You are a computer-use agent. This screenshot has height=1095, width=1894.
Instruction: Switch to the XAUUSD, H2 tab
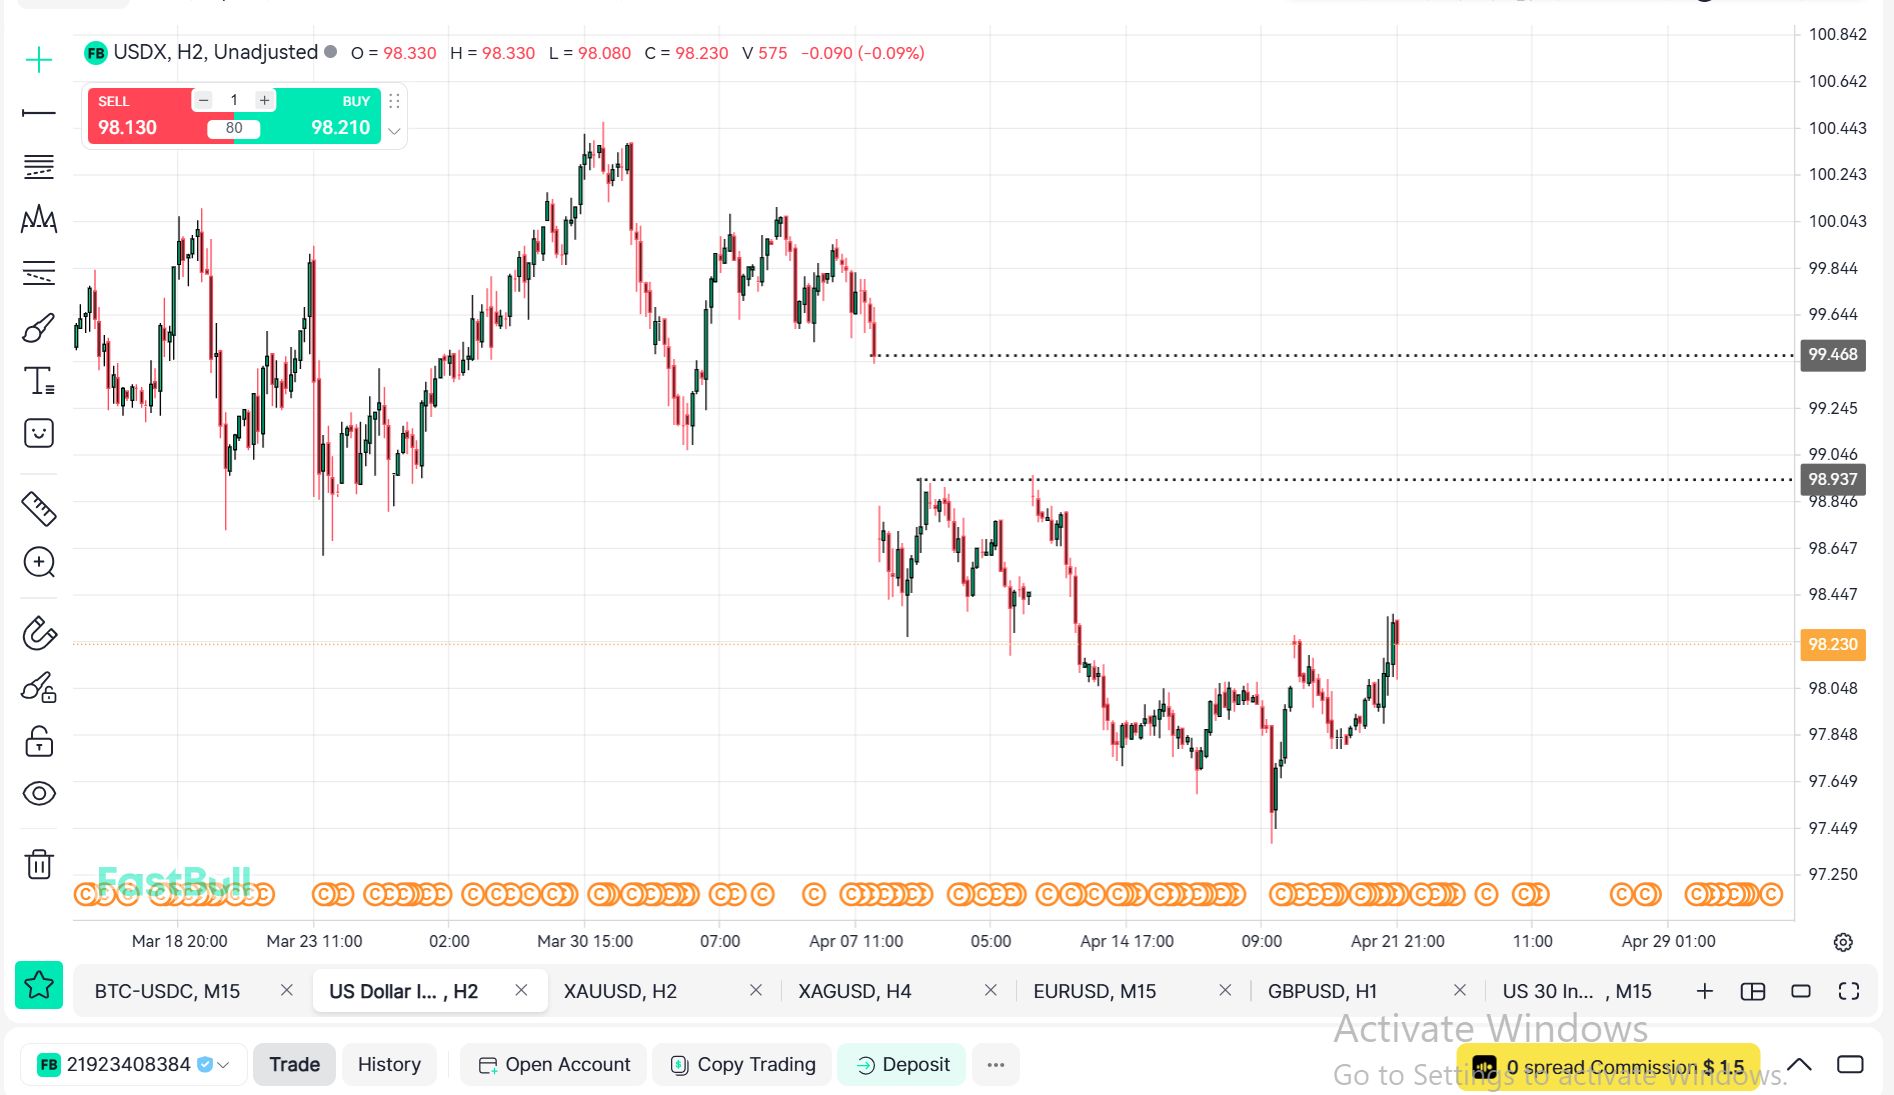pos(620,991)
